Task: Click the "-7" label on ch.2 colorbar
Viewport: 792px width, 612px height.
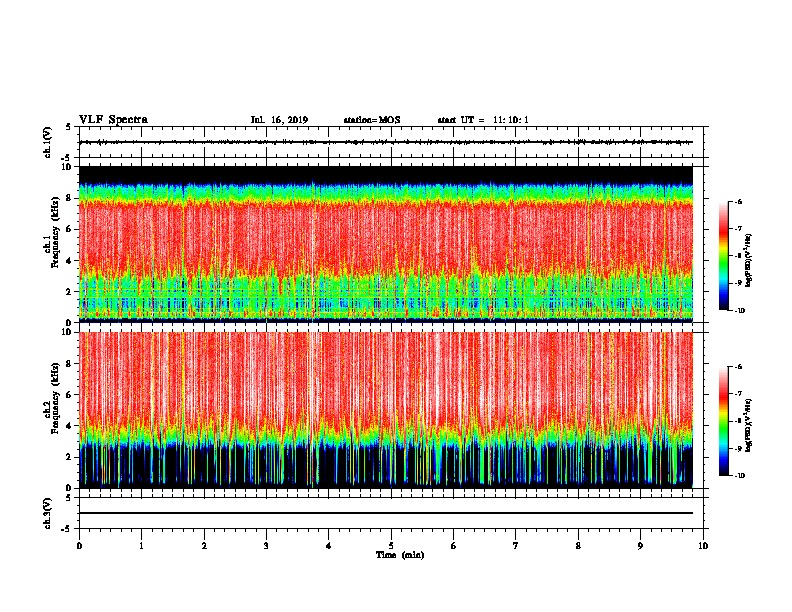Action: [738, 394]
